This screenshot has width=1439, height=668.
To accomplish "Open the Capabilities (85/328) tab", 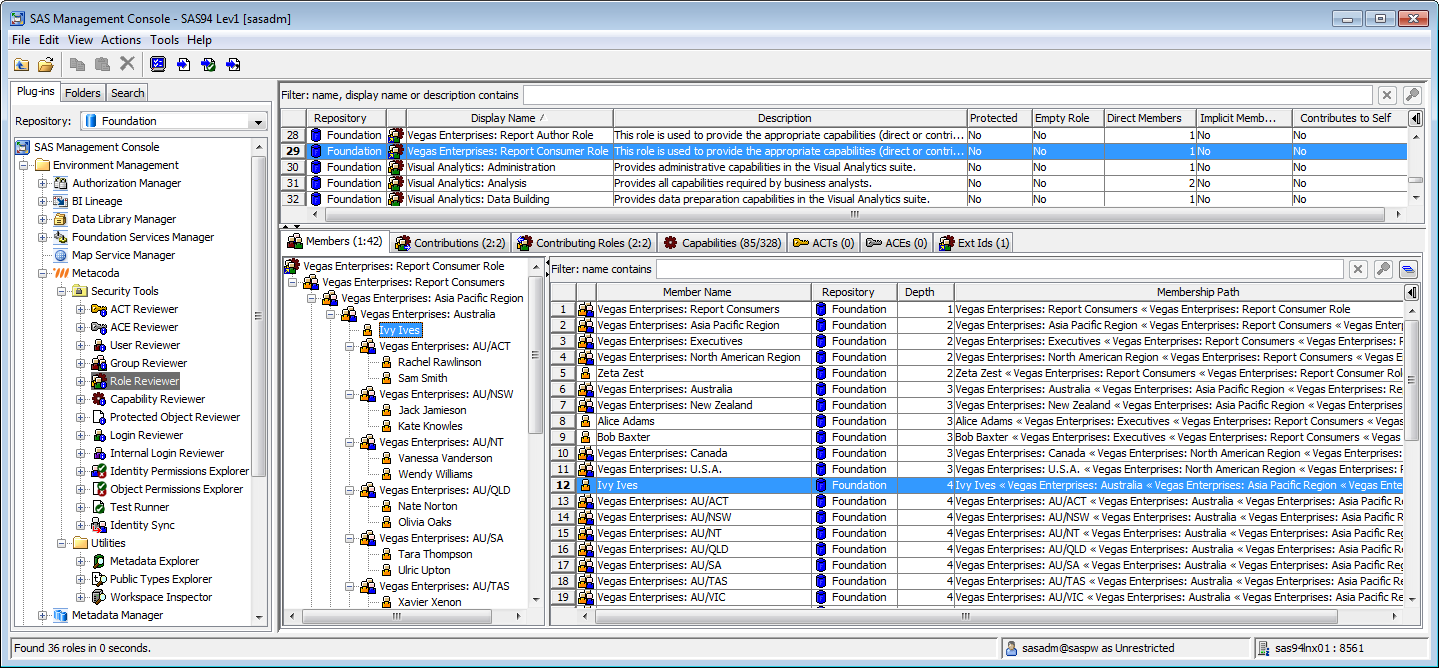I will (x=722, y=243).
